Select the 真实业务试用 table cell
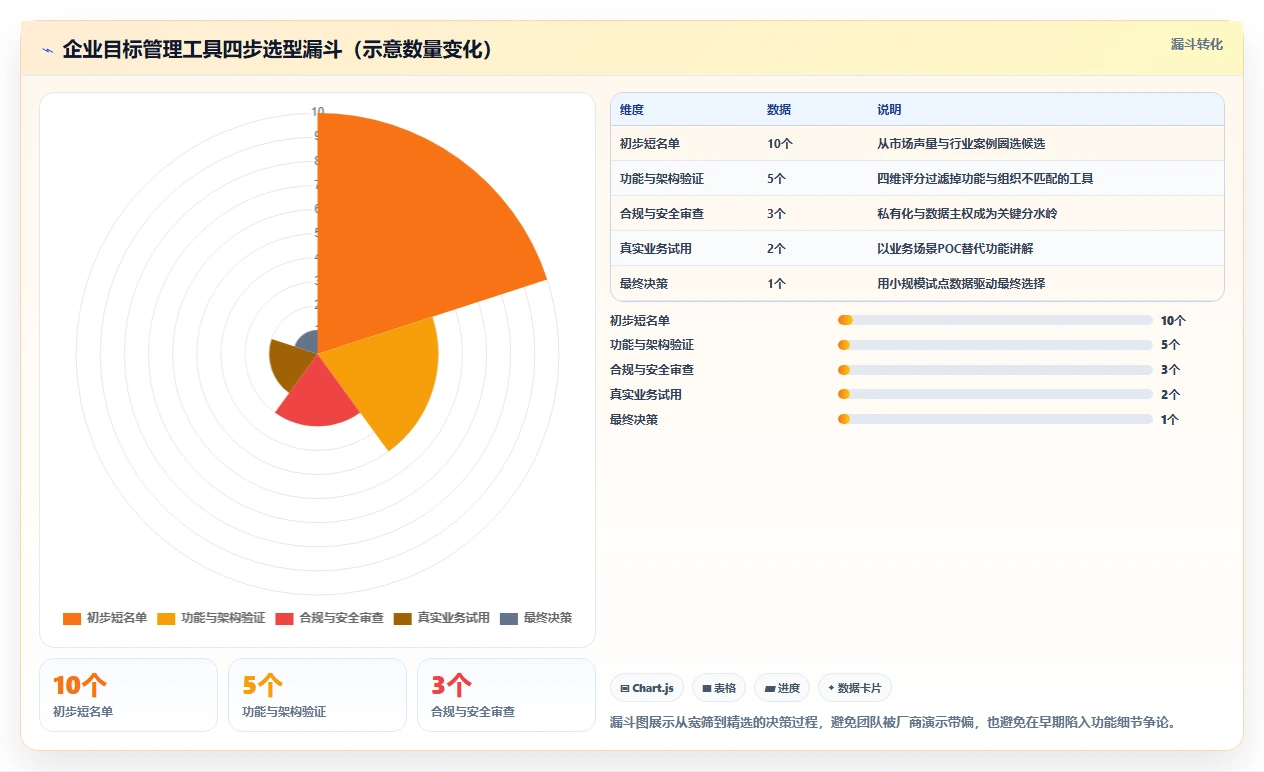The image size is (1264, 772). 655,249
